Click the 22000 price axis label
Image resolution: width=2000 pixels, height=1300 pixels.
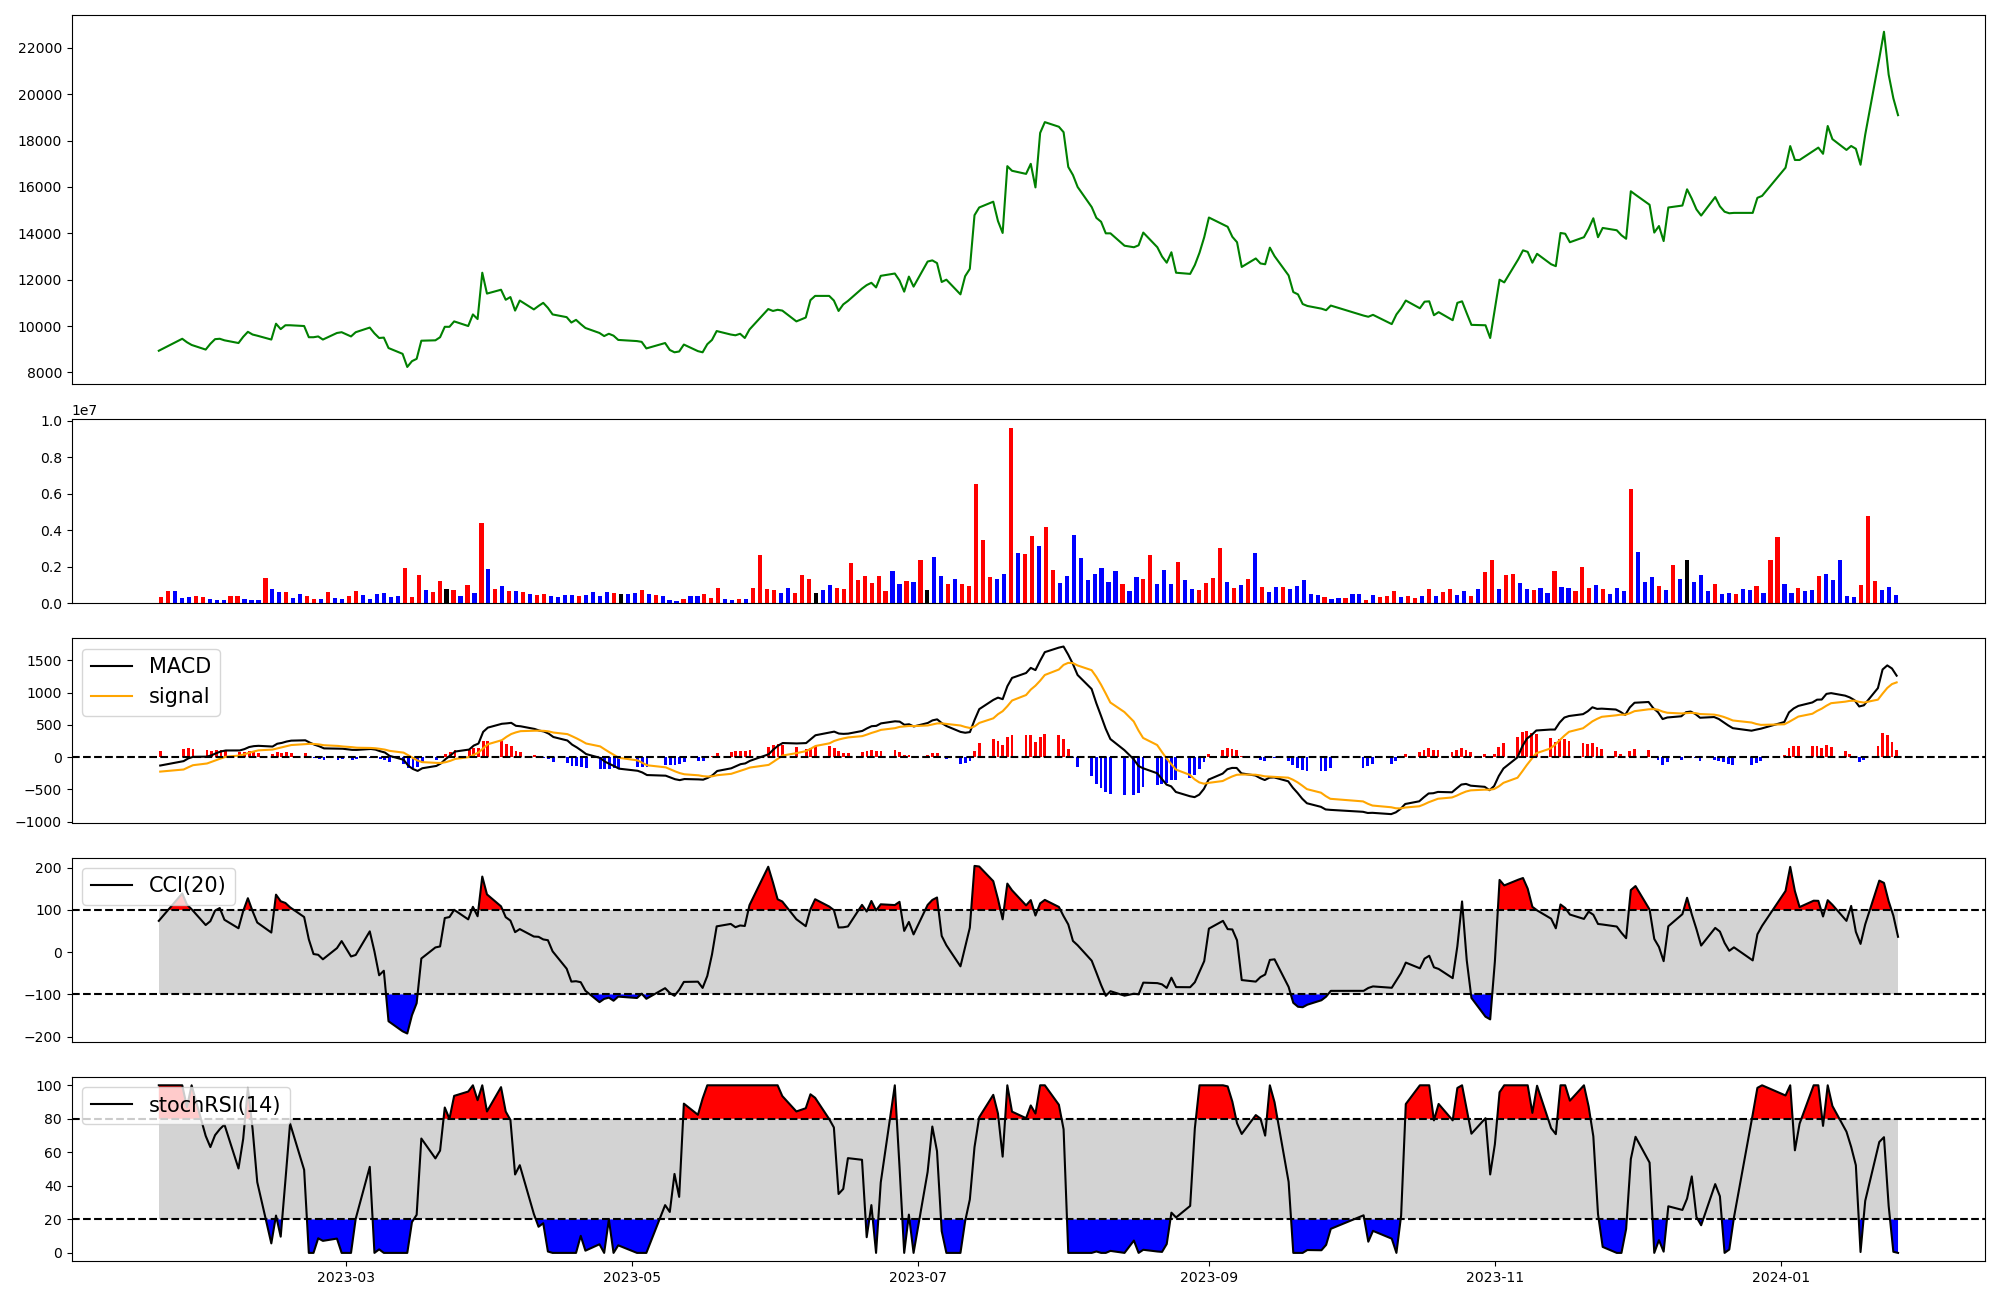click(x=40, y=48)
